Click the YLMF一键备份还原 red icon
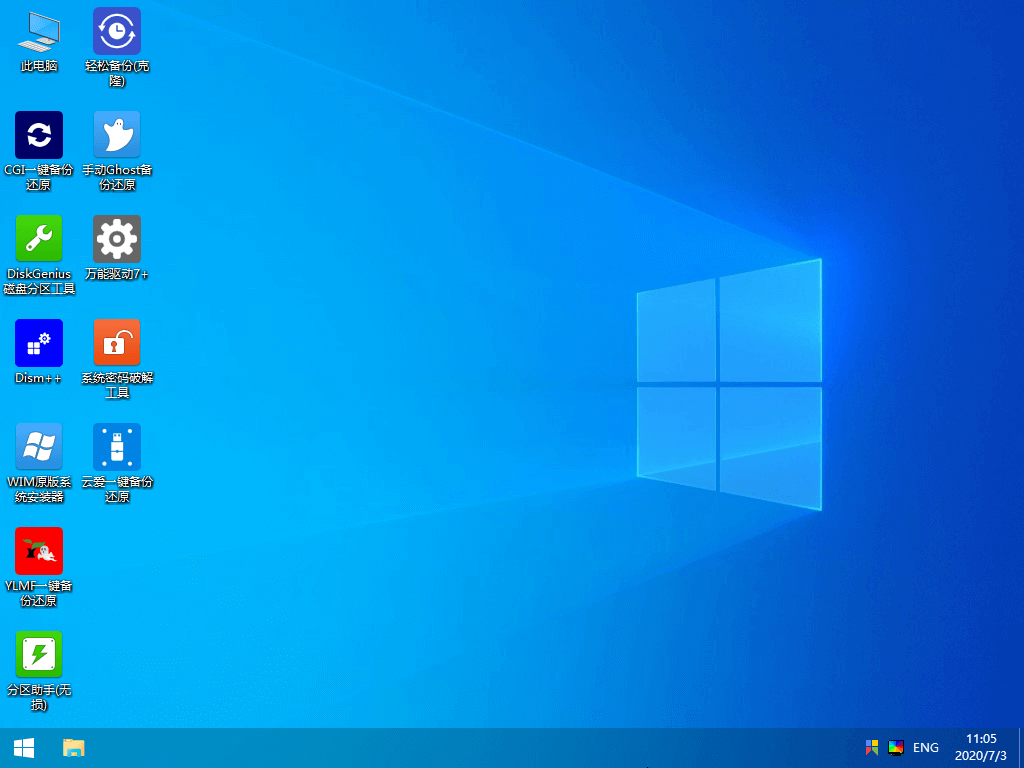Screen dimensions: 1024x768 coord(39,552)
